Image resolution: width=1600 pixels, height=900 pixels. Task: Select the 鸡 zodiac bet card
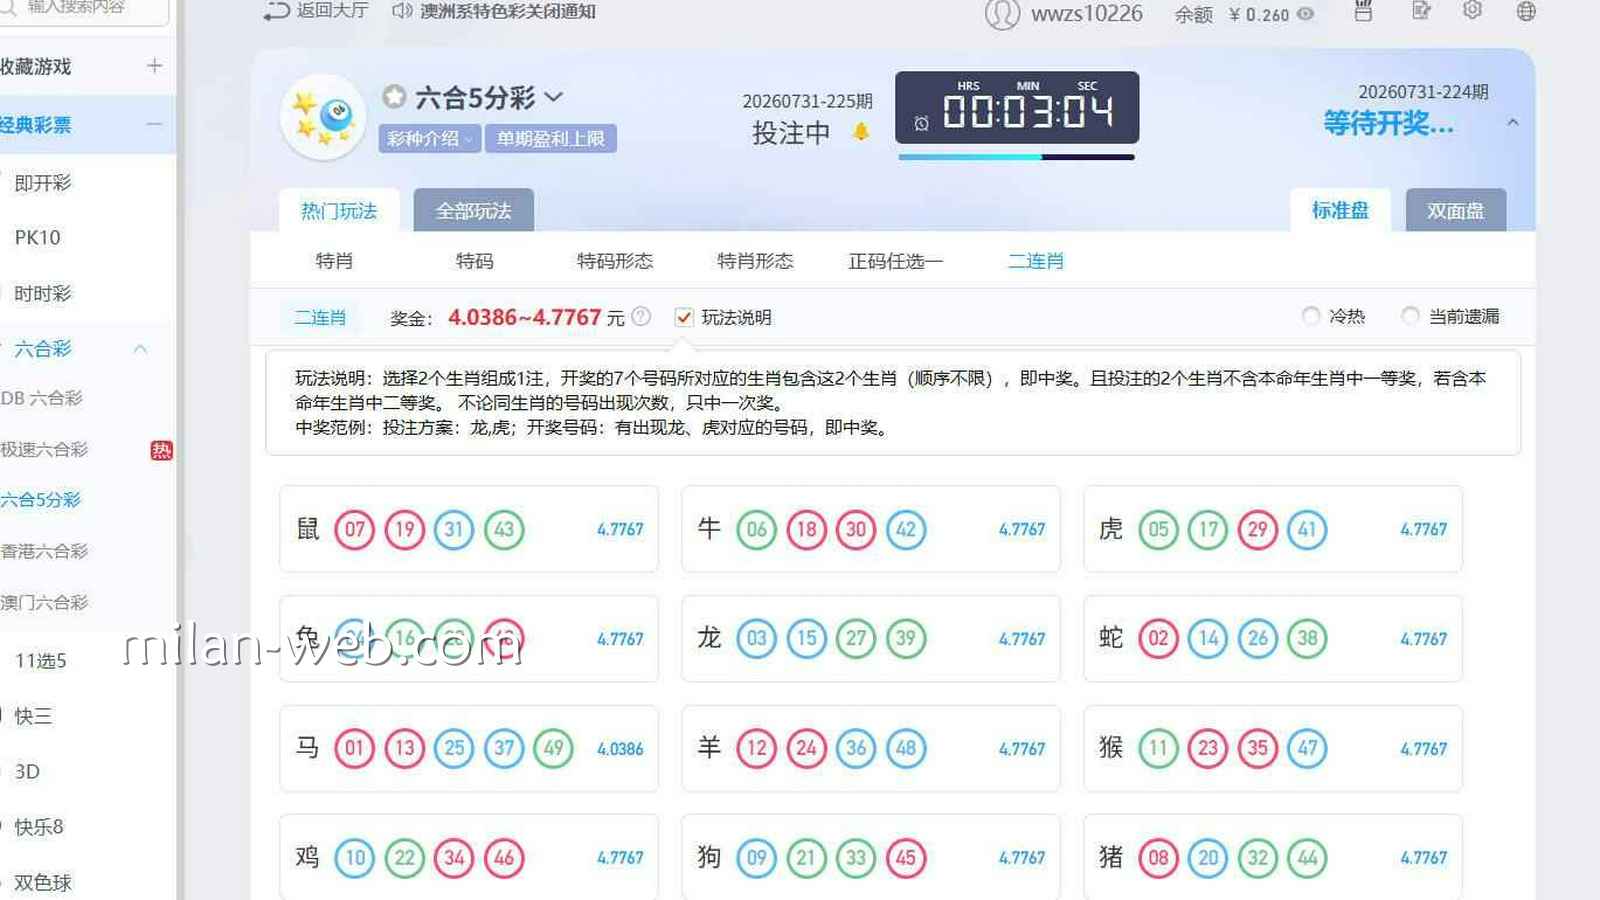tap(469, 857)
